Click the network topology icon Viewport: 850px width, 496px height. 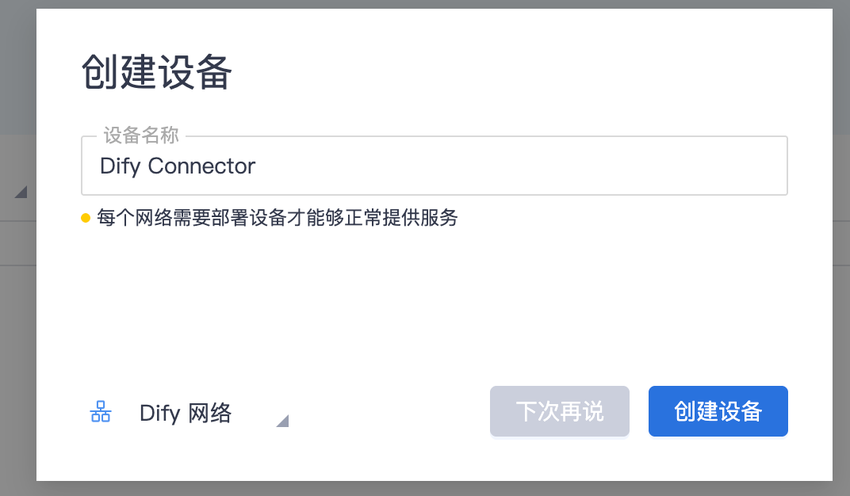101,412
